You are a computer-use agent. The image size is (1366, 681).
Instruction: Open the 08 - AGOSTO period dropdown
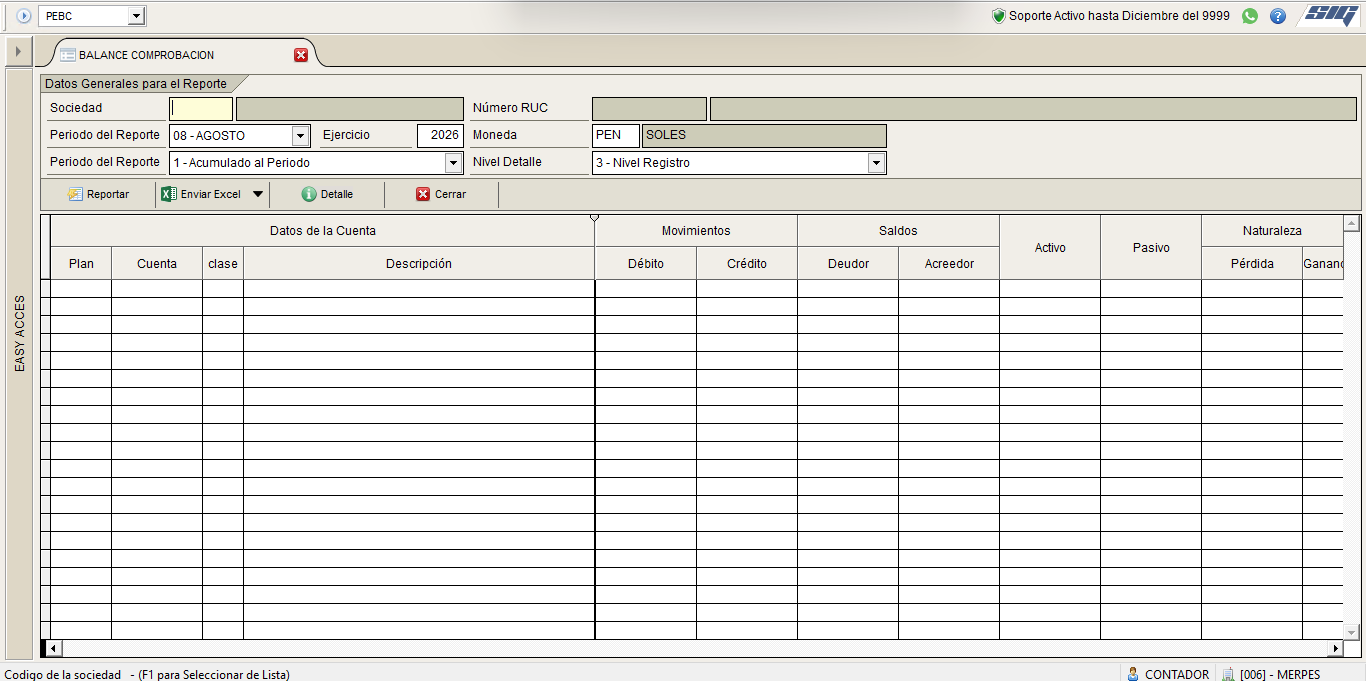coord(301,135)
